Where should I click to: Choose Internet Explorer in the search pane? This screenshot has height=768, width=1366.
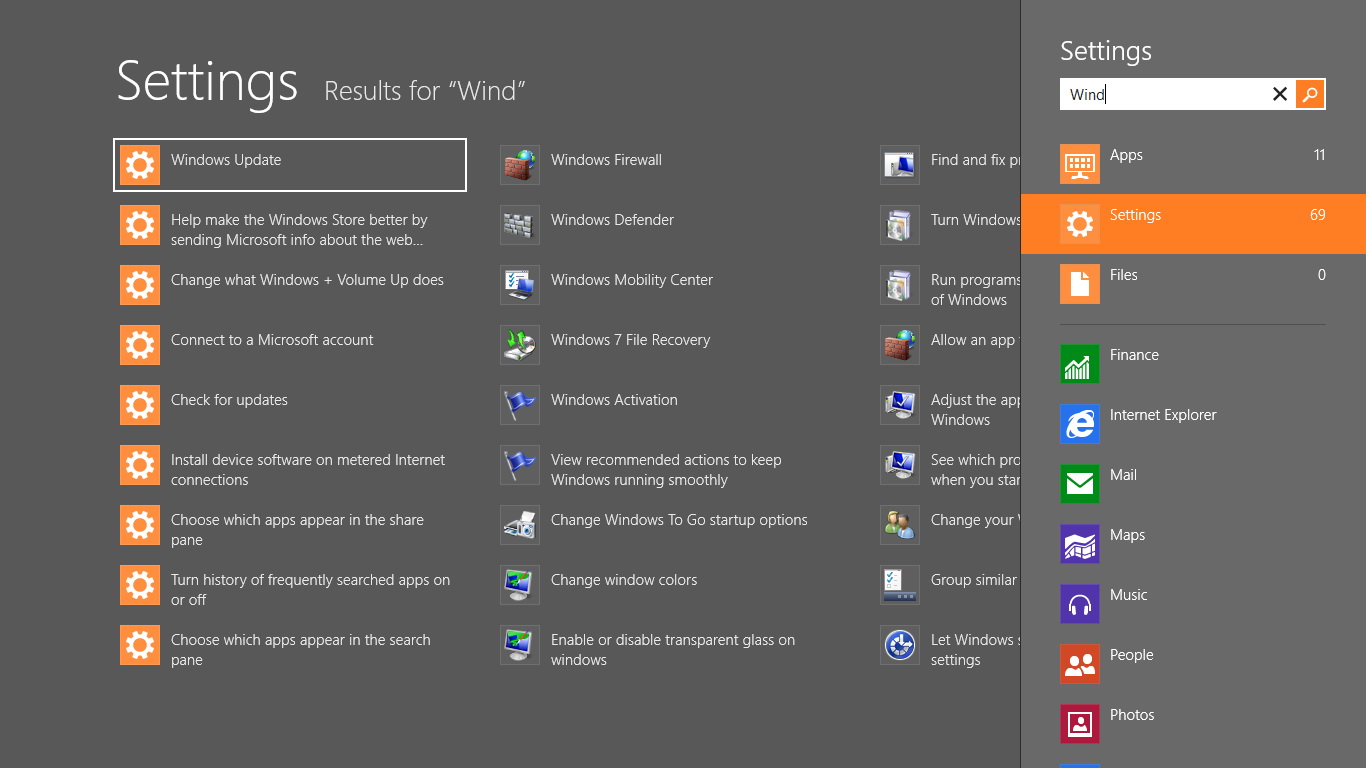tap(1193, 424)
